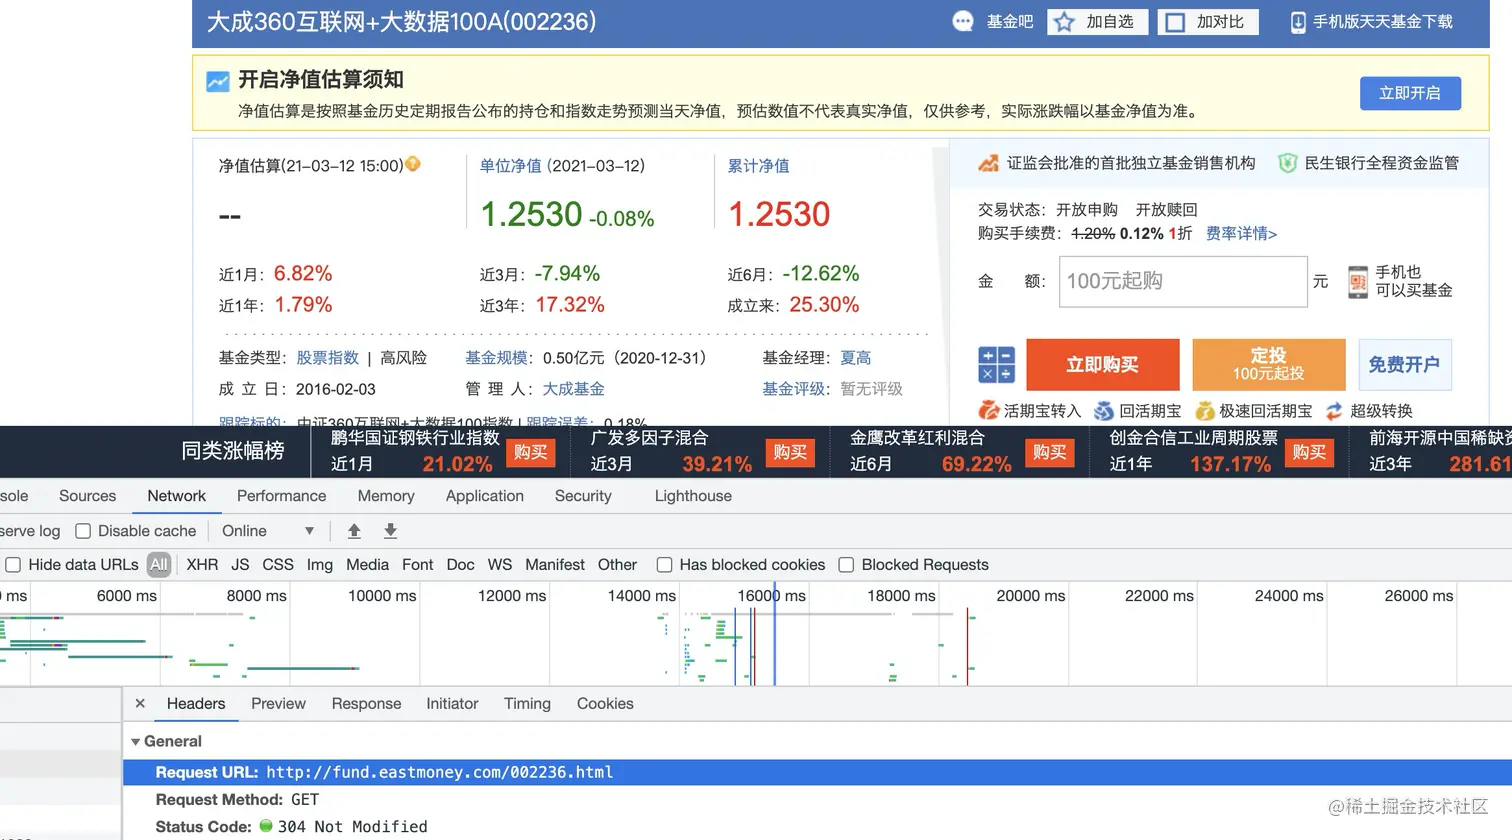Click the phone icon near 手机也可以买基金
This screenshot has width=1512, height=840.
(x=1357, y=282)
